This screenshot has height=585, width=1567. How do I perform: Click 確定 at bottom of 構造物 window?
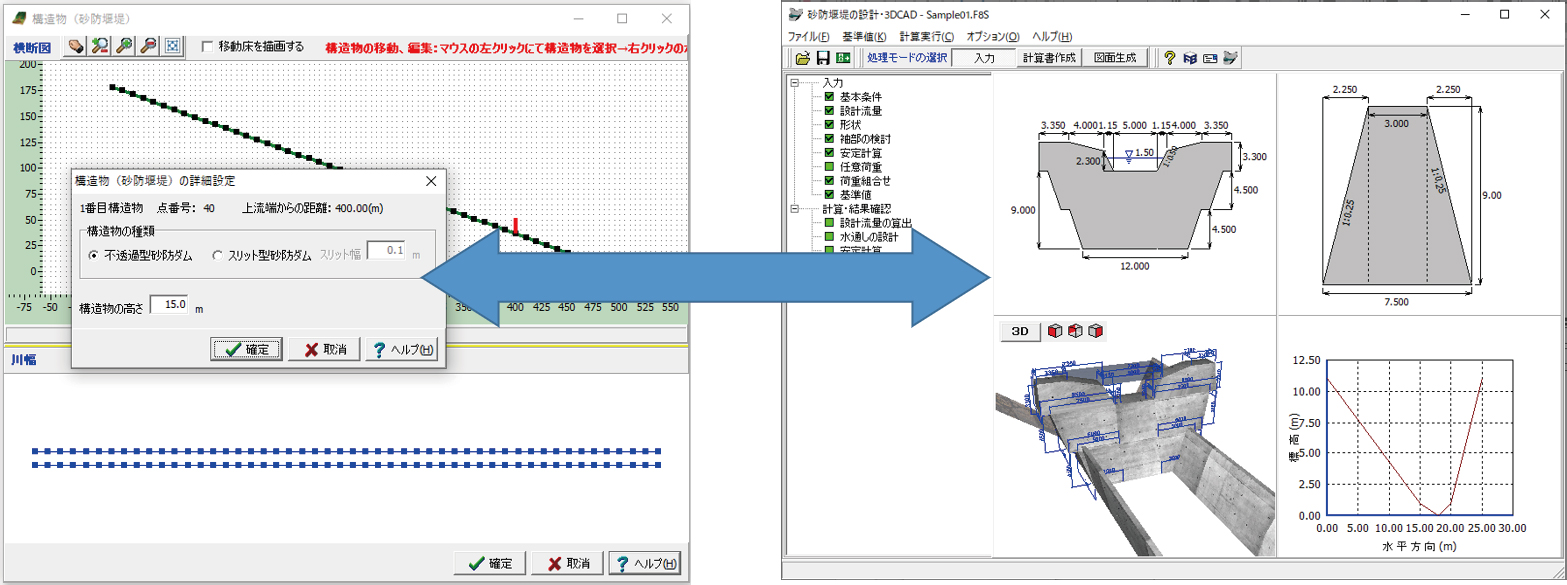[x=490, y=563]
